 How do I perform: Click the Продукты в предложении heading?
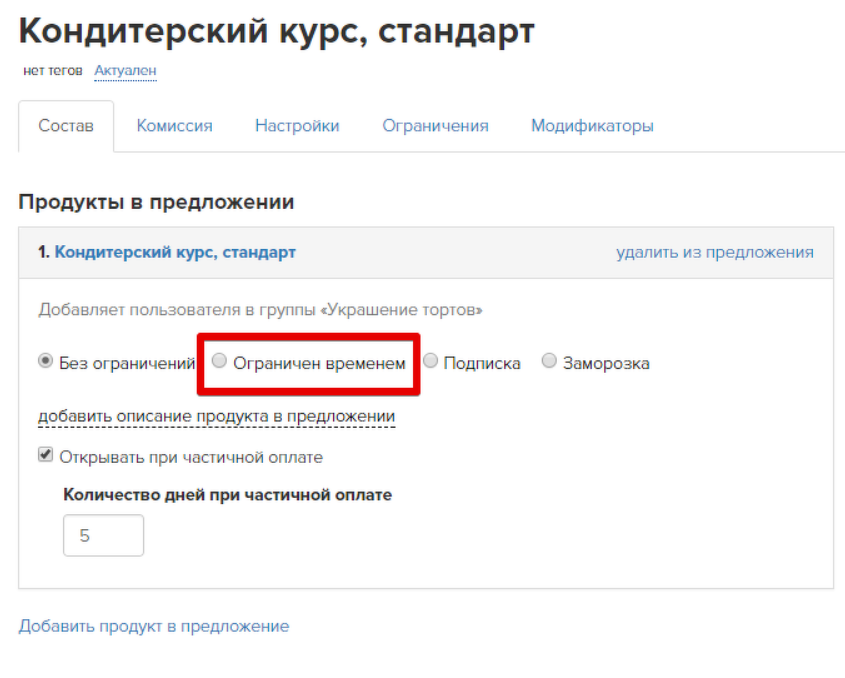click(x=156, y=202)
